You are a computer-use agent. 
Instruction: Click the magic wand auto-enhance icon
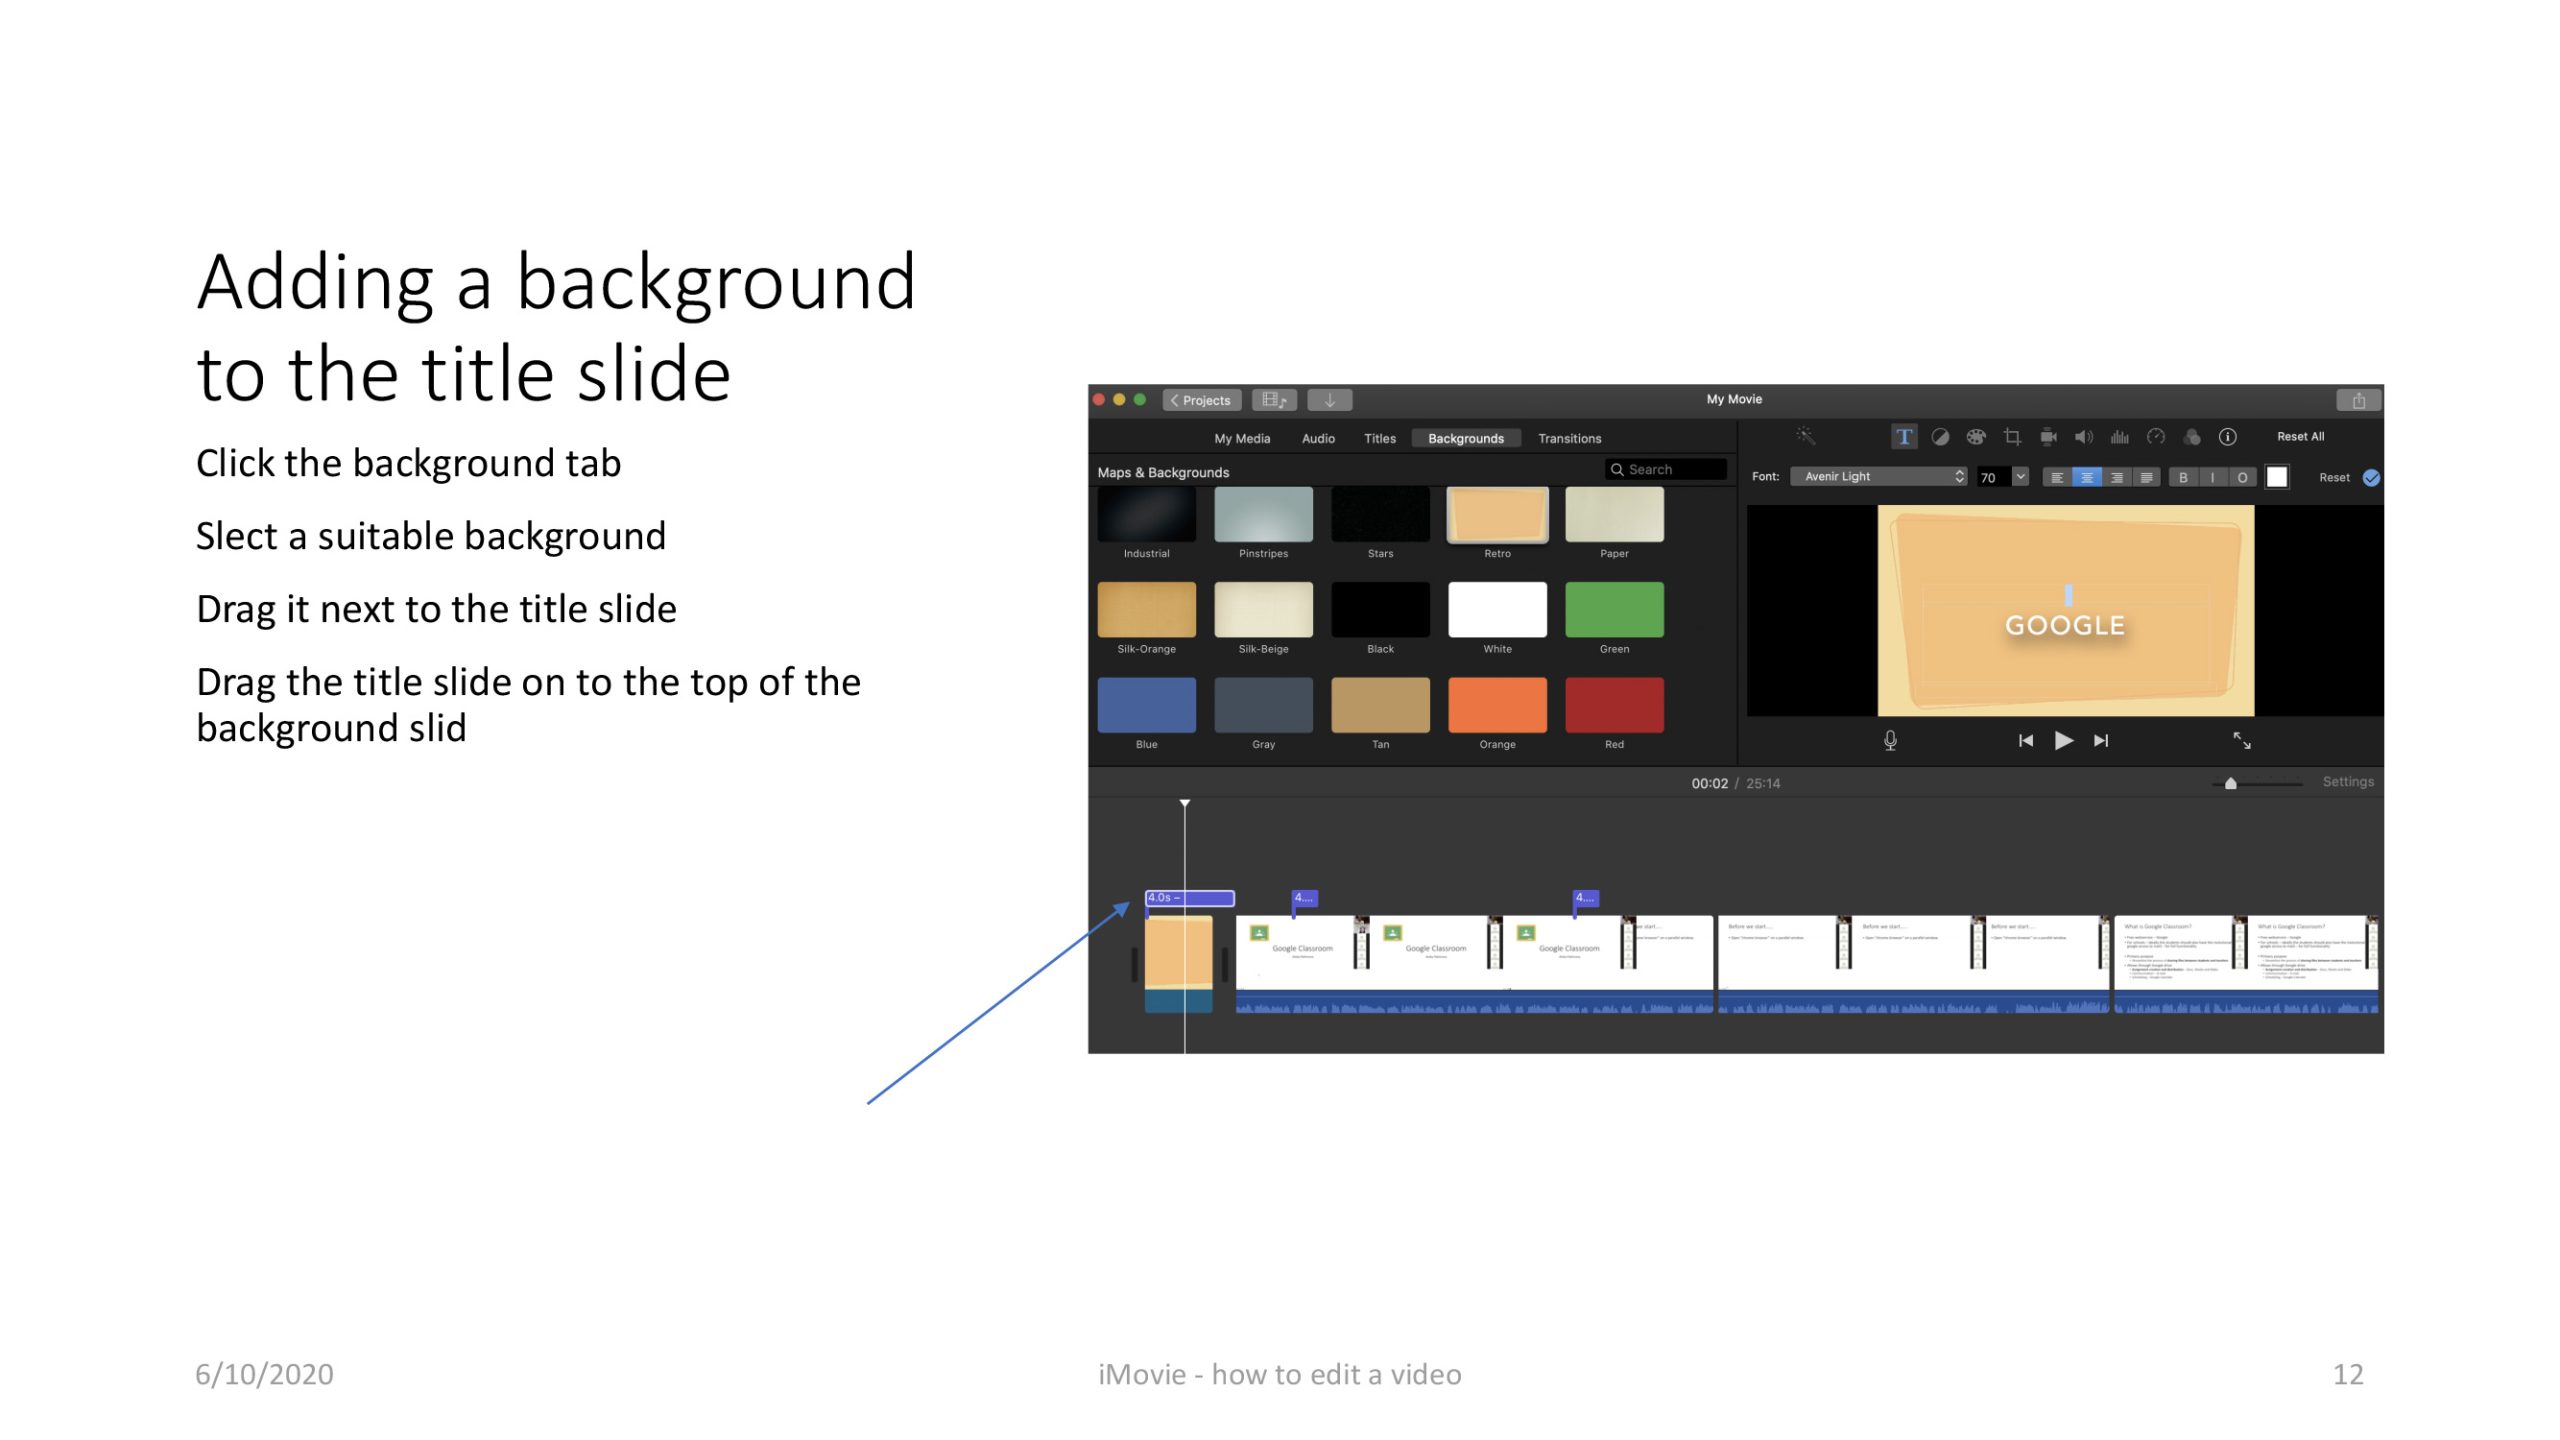[1805, 436]
